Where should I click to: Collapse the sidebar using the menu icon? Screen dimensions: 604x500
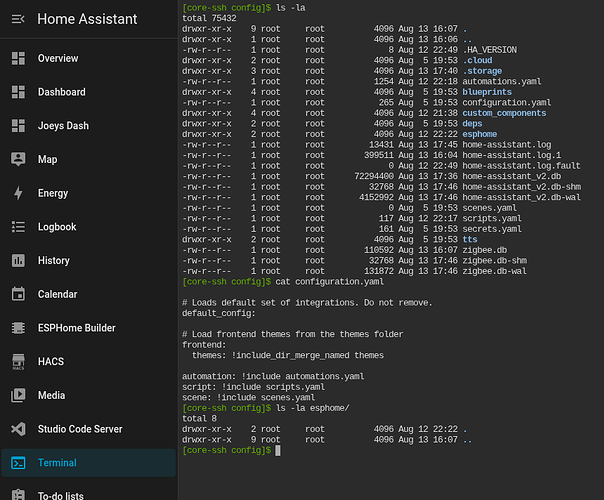[18, 19]
